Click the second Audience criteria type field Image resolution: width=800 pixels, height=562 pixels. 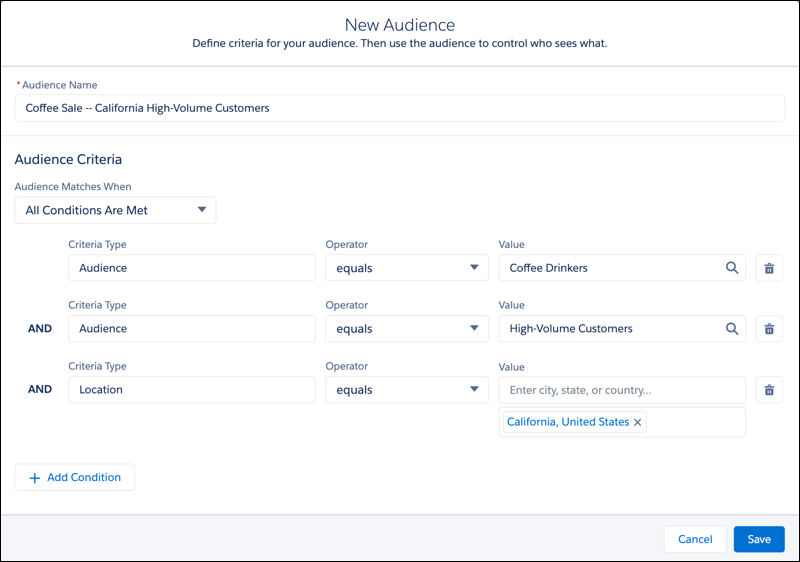(x=192, y=328)
